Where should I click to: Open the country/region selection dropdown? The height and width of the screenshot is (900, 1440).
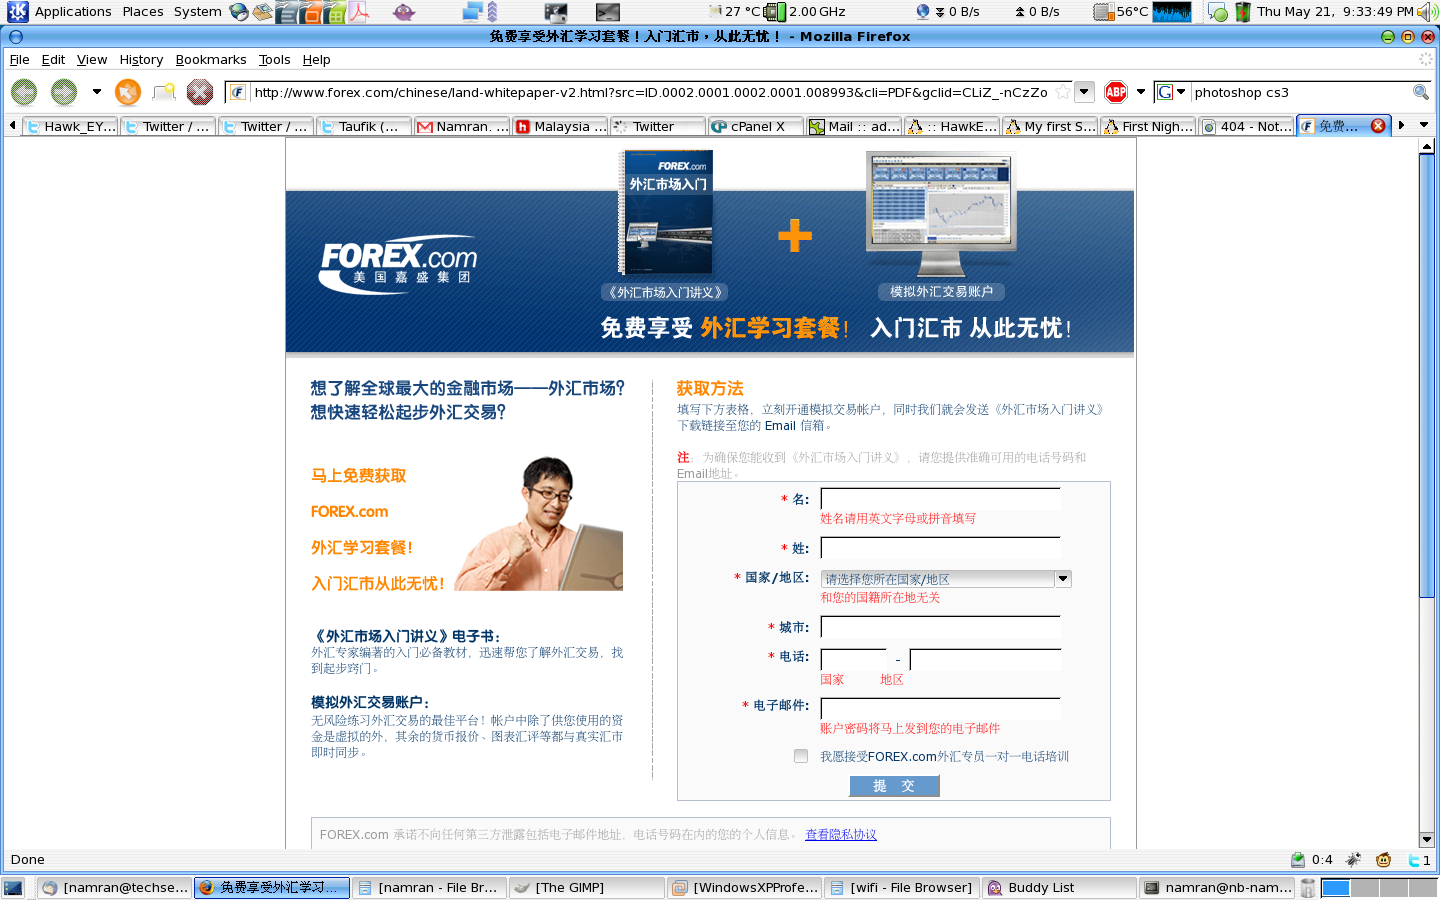(1063, 579)
